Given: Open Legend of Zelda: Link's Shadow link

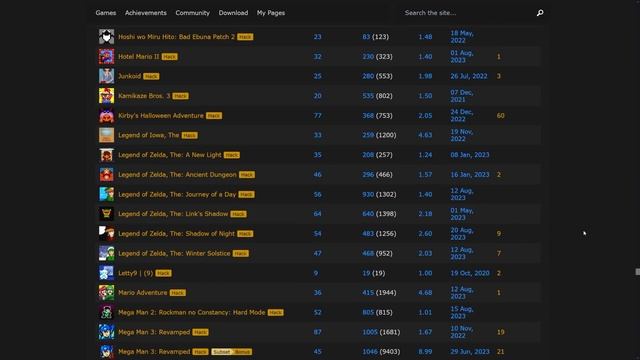Looking at the screenshot, I should 173,214.
